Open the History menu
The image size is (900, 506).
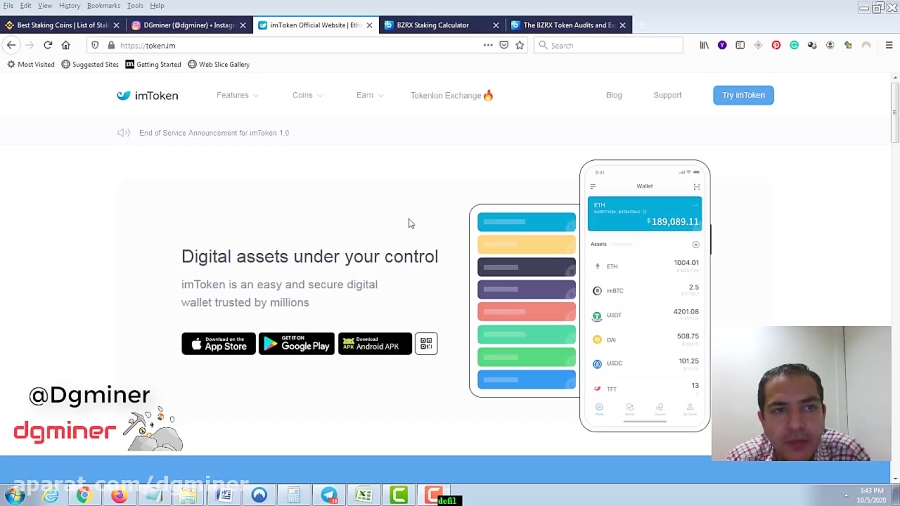(69, 6)
